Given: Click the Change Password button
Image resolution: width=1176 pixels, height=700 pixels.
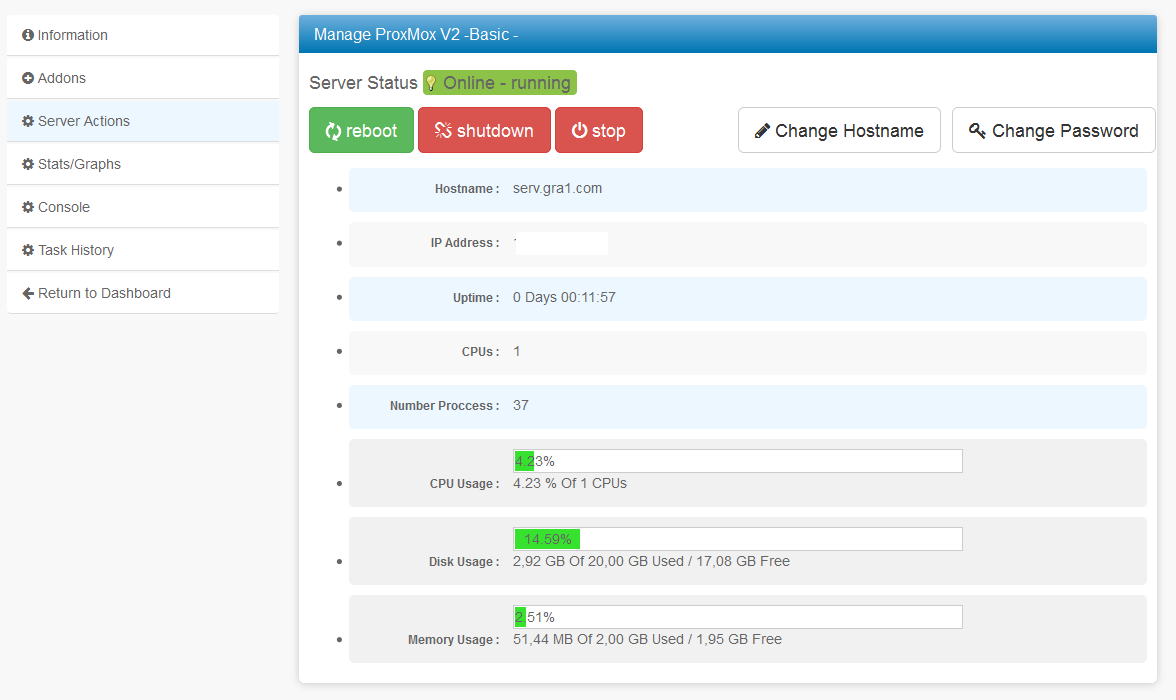Looking at the screenshot, I should pyautogui.click(x=1054, y=130).
